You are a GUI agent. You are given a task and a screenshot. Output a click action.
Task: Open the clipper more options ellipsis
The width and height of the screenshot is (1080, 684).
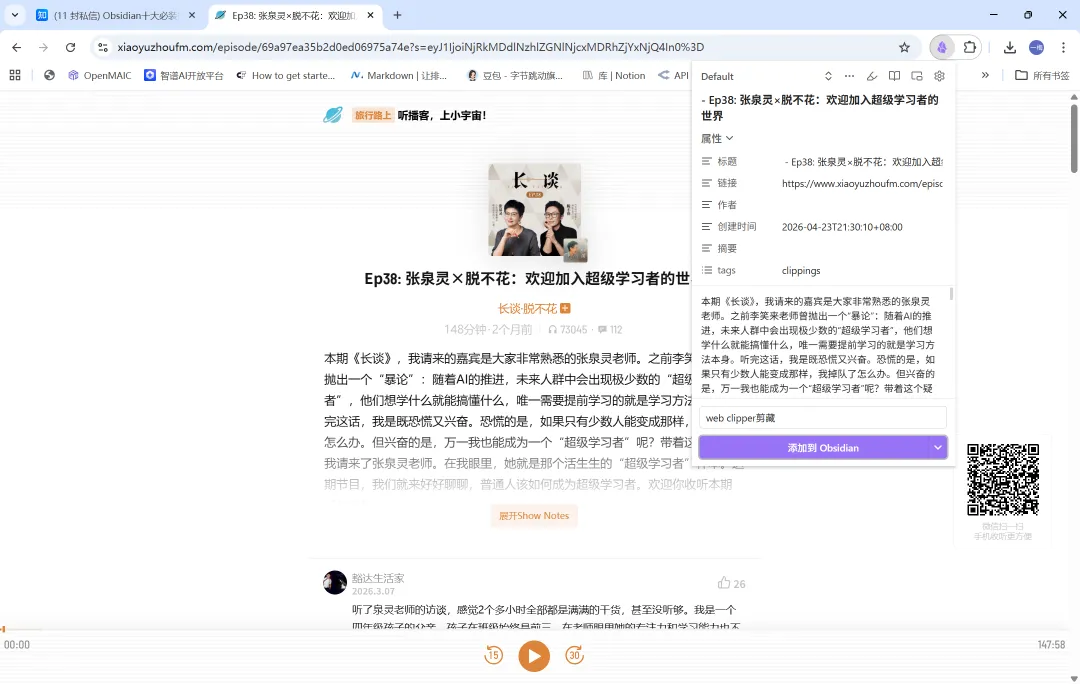[849, 76]
